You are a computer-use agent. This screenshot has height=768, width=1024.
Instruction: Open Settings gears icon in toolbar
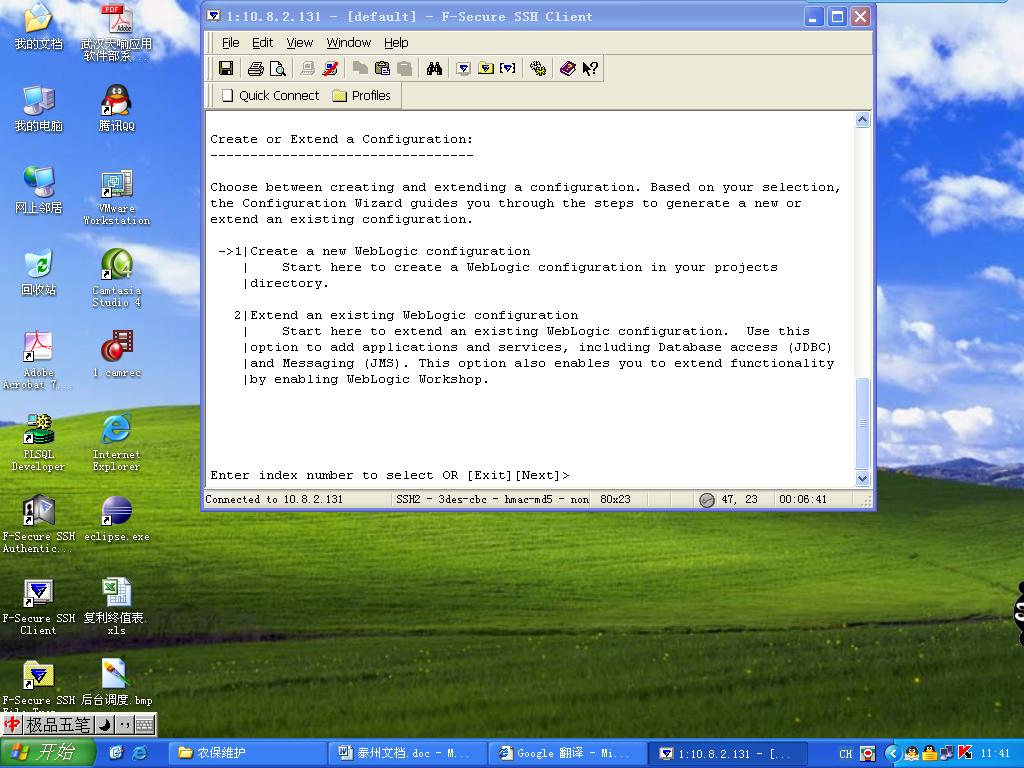pyautogui.click(x=538, y=68)
